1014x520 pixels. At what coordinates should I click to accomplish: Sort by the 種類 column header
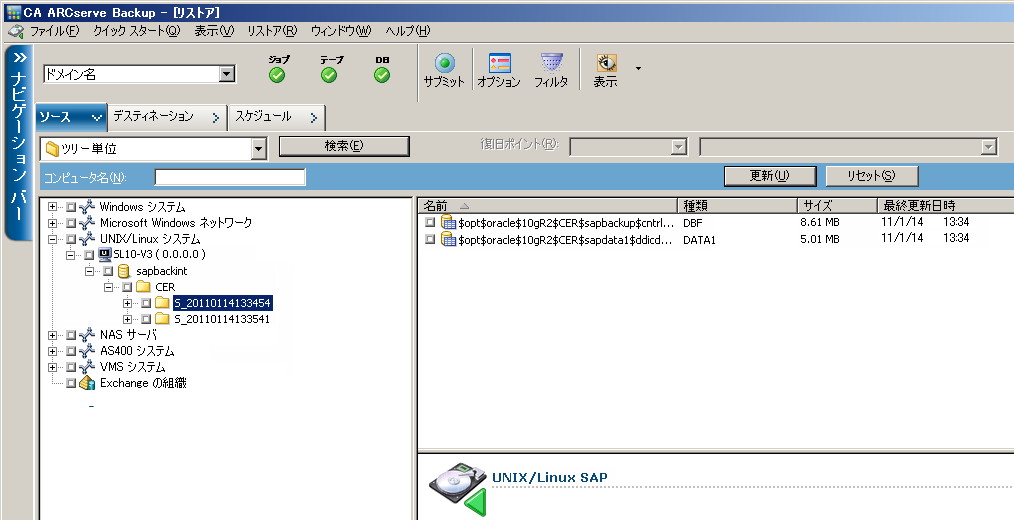737,206
